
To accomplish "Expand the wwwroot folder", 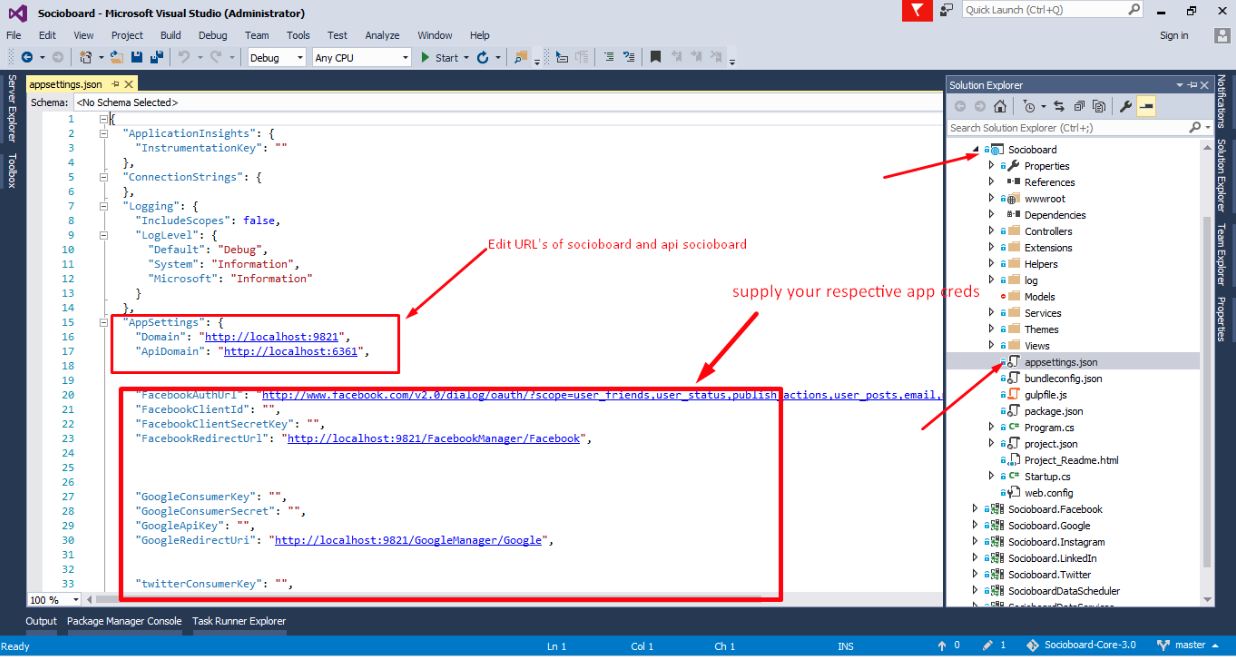I will (x=991, y=198).
